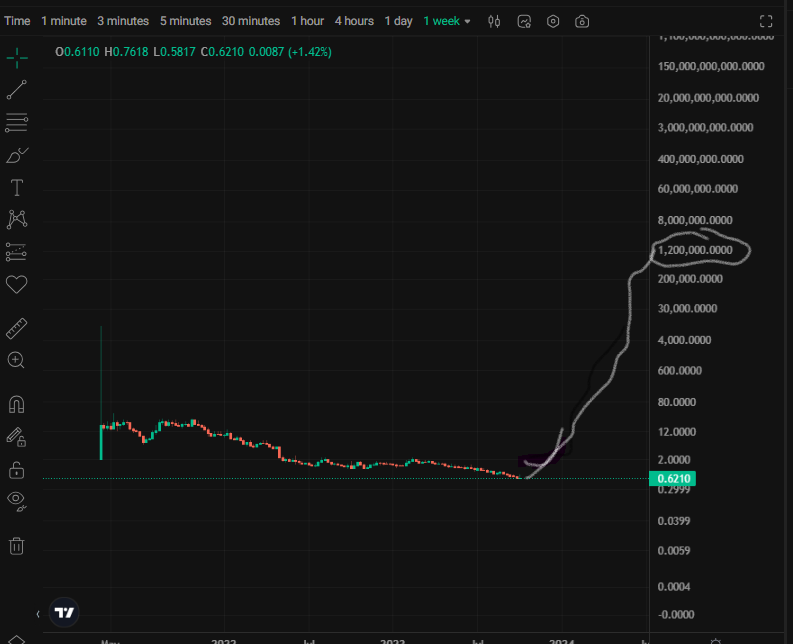The width and height of the screenshot is (793, 644).
Task: Click the 20,000,000,000.0000 price axis label
Action: click(x=708, y=98)
